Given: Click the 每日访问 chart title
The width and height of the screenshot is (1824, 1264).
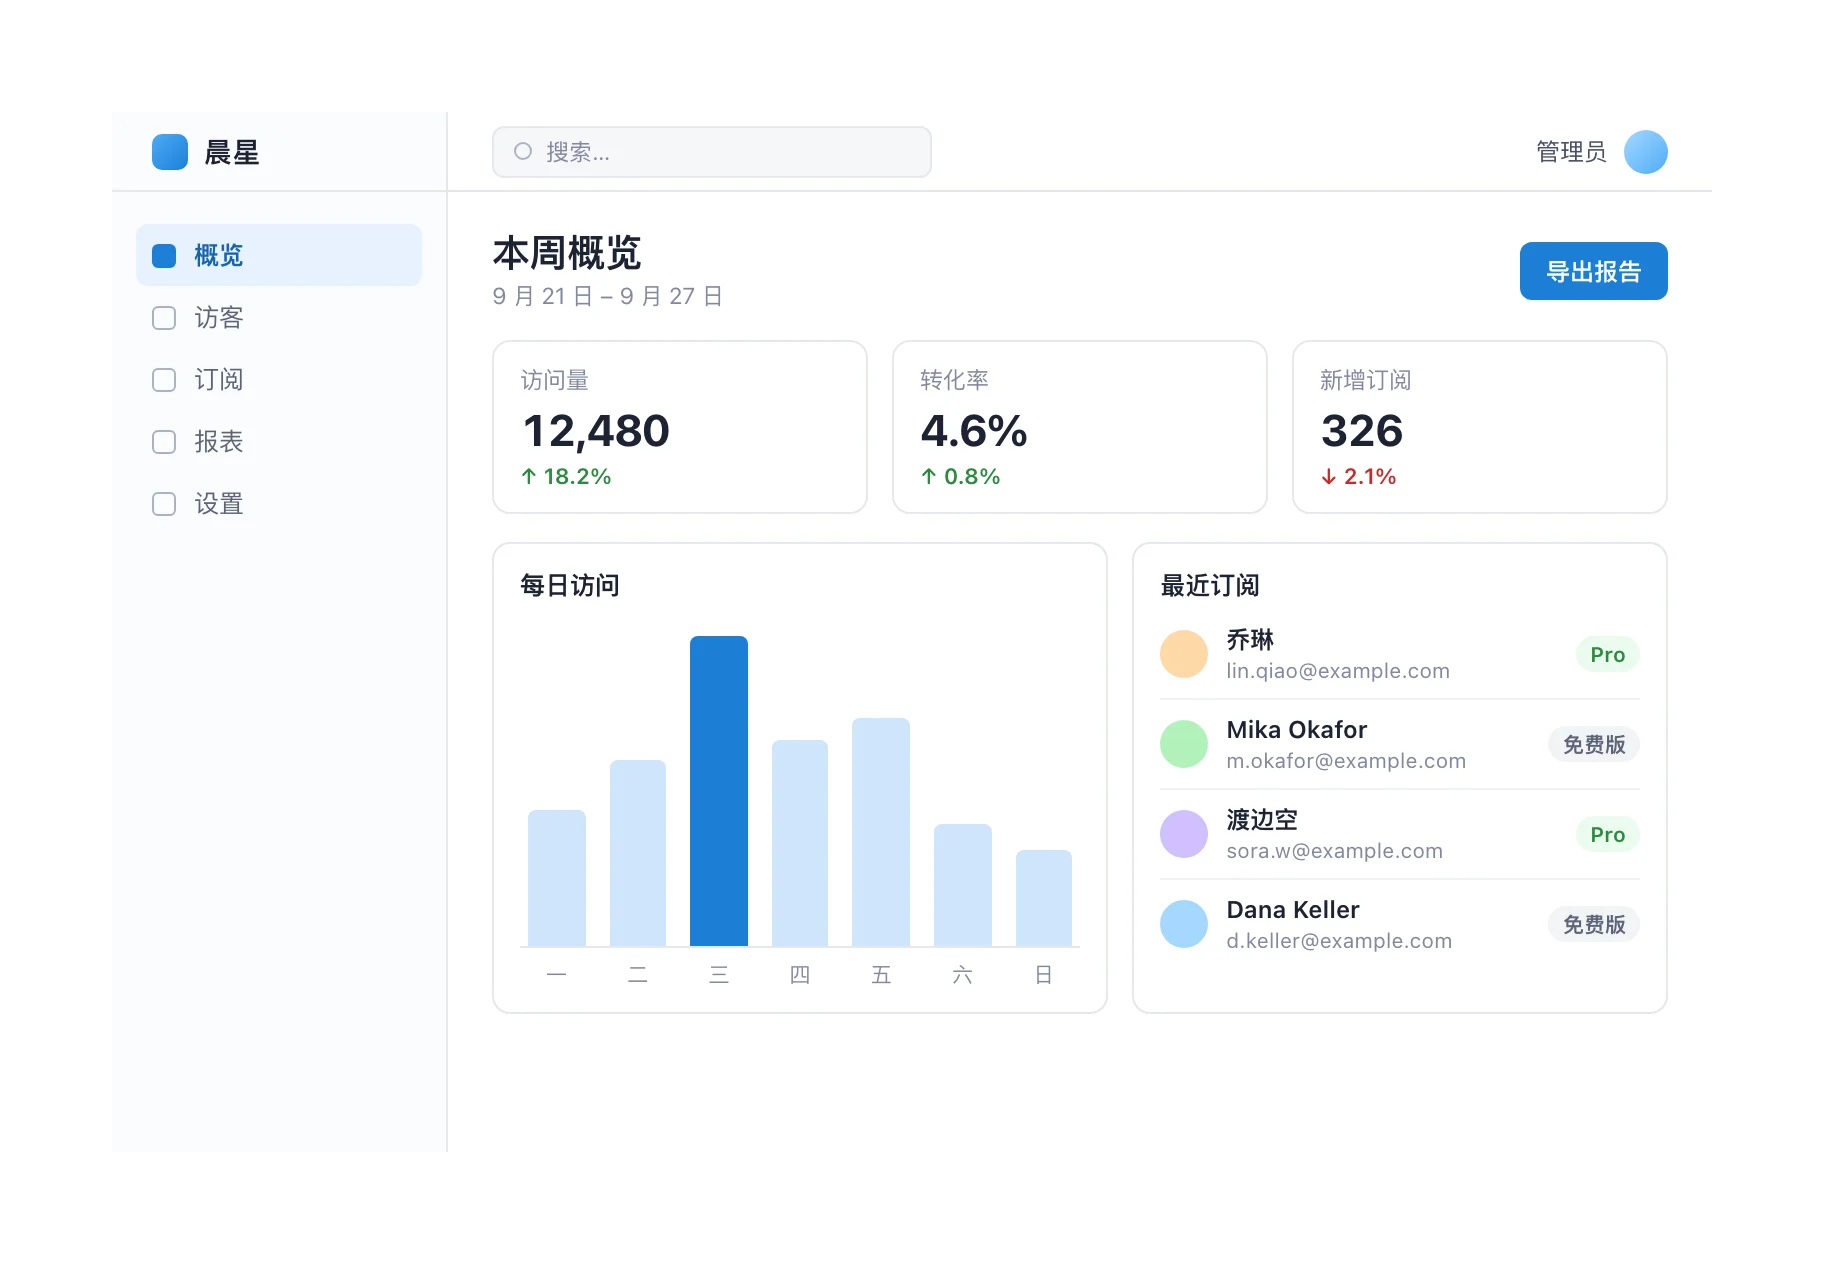Looking at the screenshot, I should click(570, 586).
